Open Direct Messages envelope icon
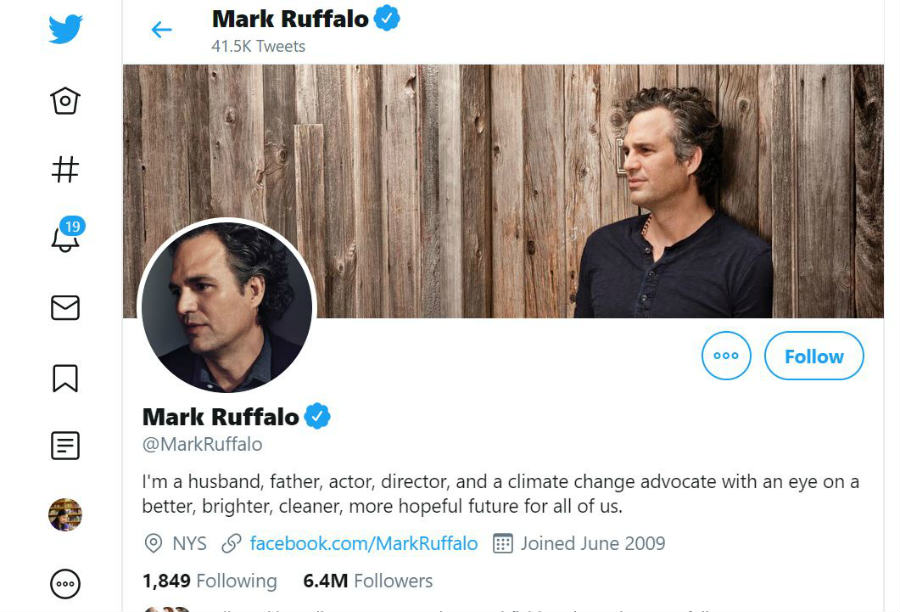Screen dimensions: 900x612 pos(64,307)
